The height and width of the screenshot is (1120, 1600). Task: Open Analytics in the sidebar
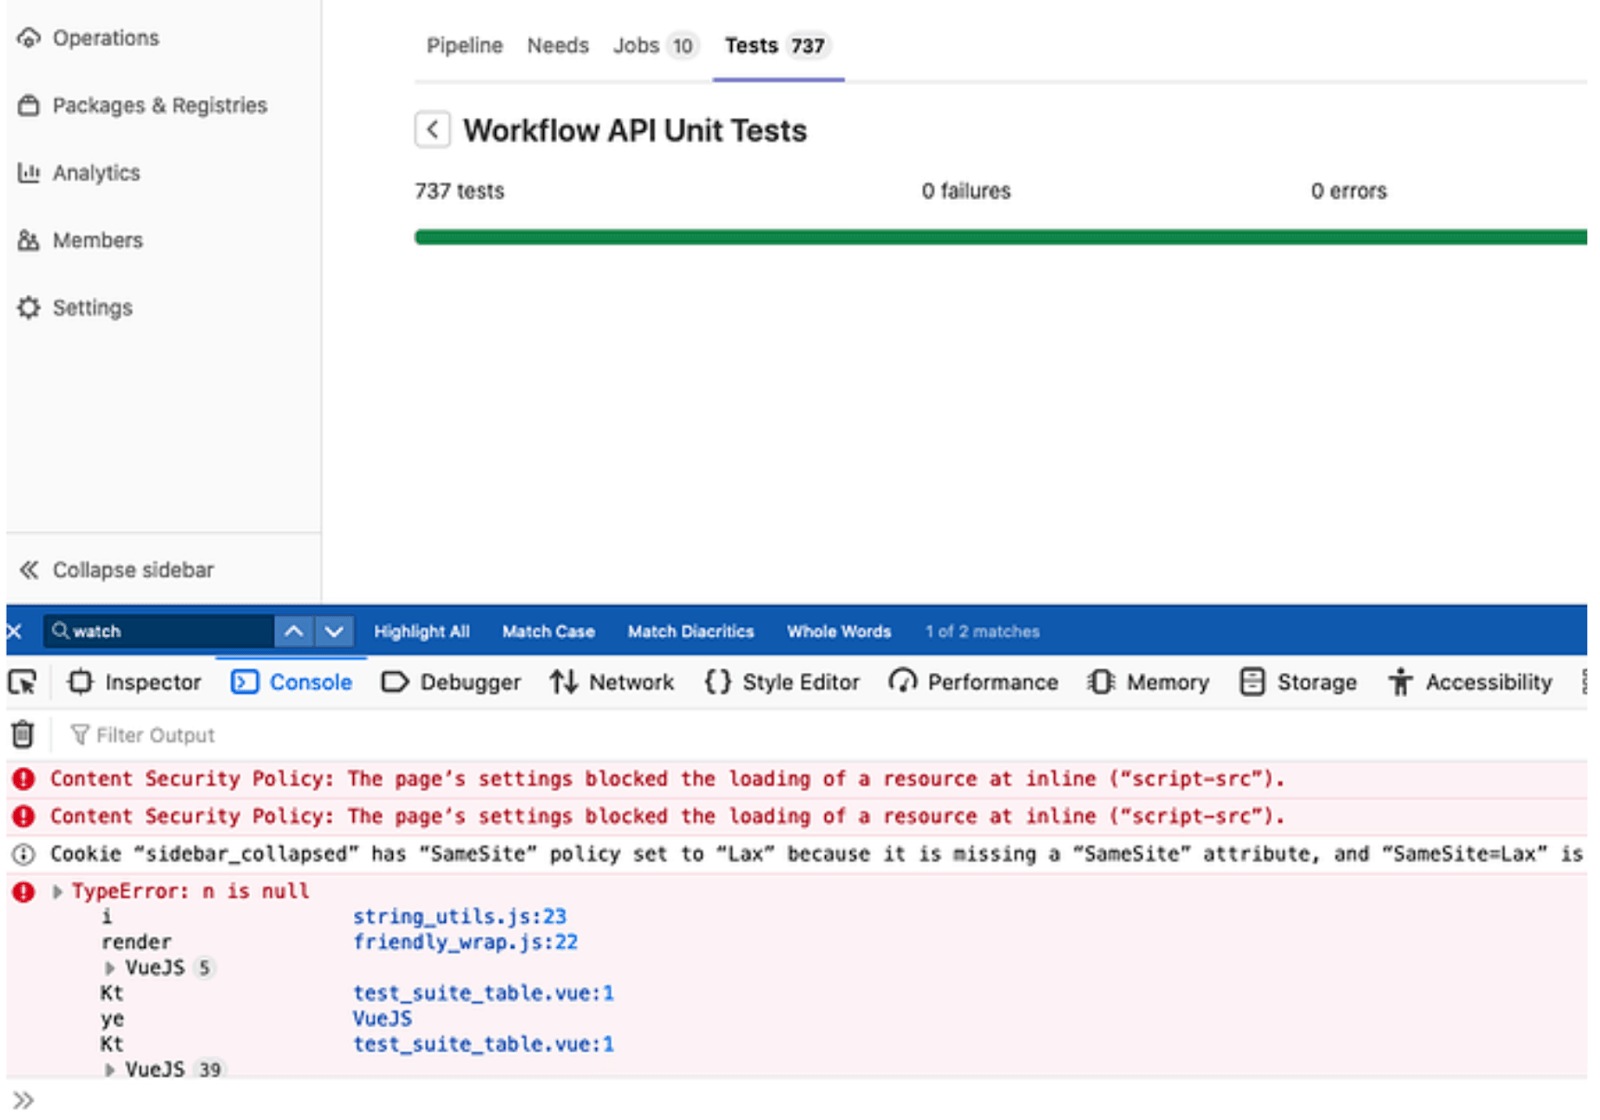click(x=96, y=173)
